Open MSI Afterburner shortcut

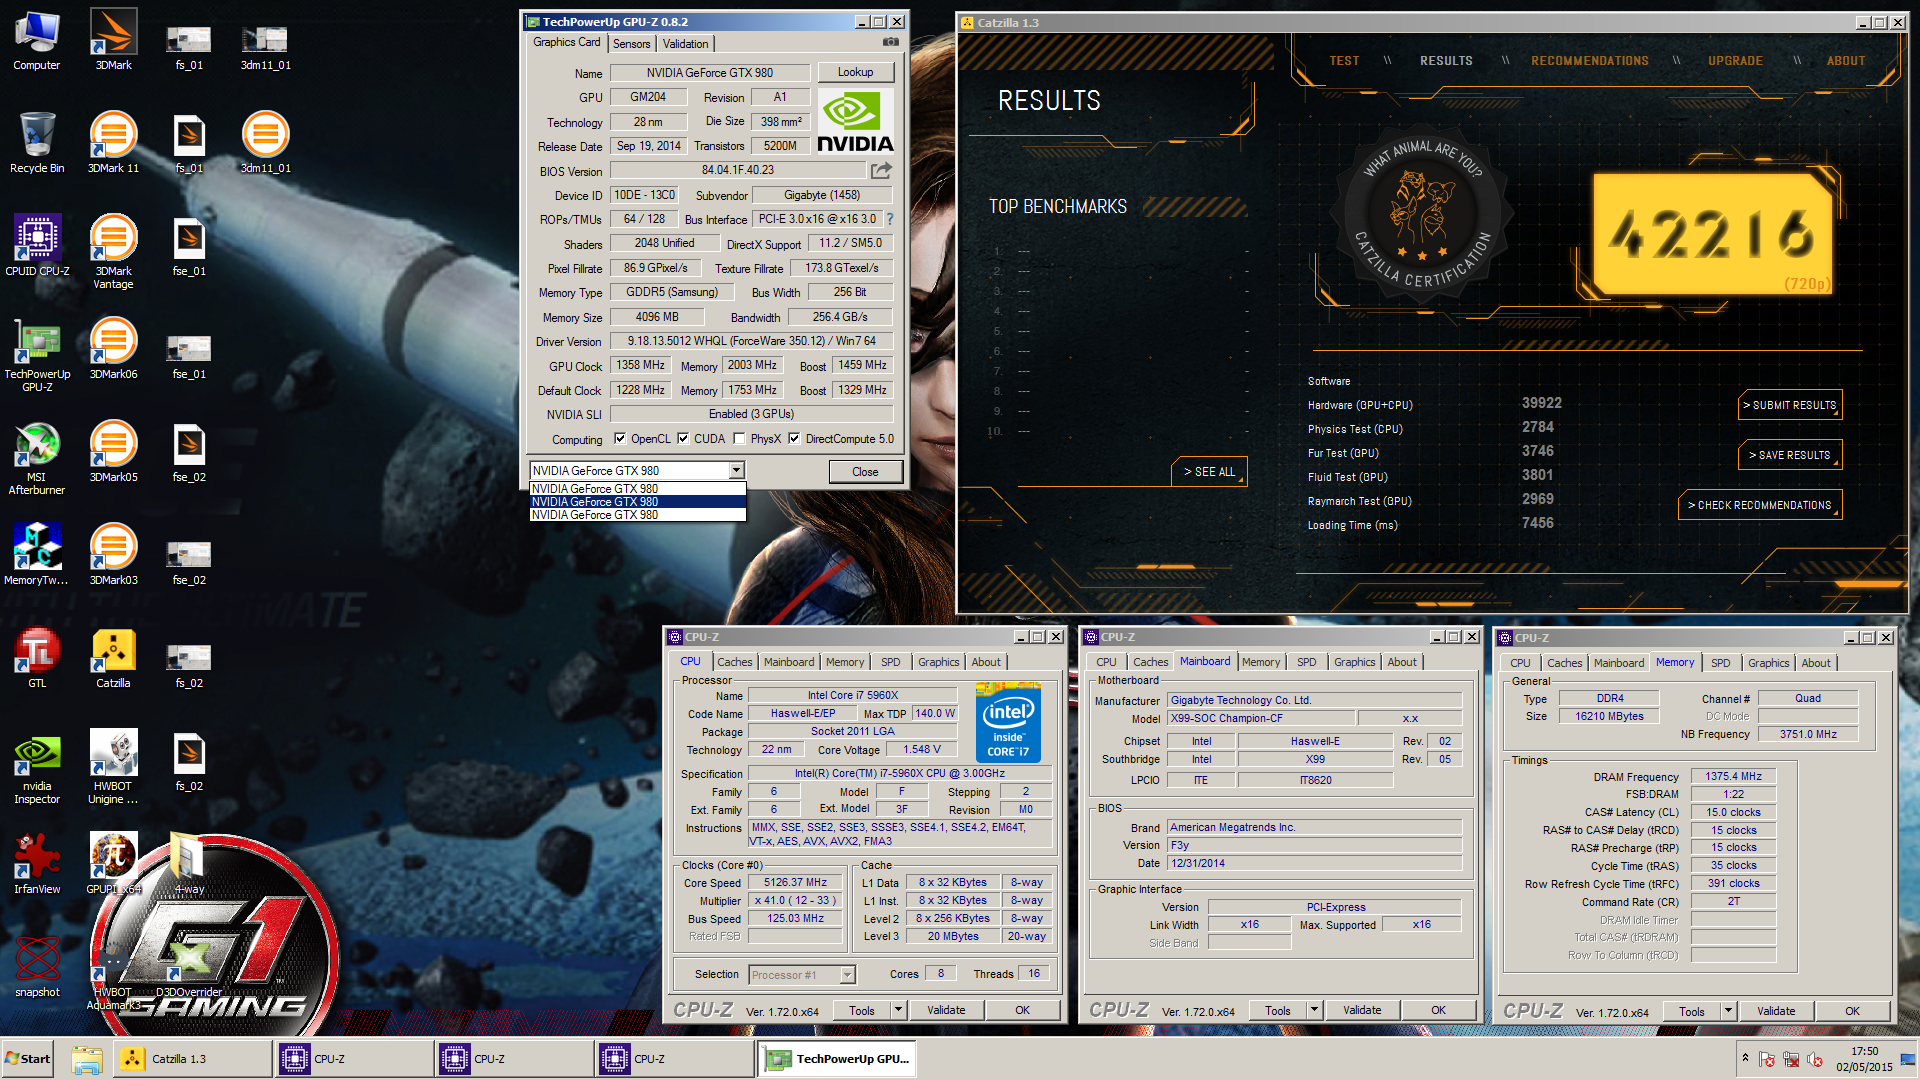pyautogui.click(x=37, y=459)
